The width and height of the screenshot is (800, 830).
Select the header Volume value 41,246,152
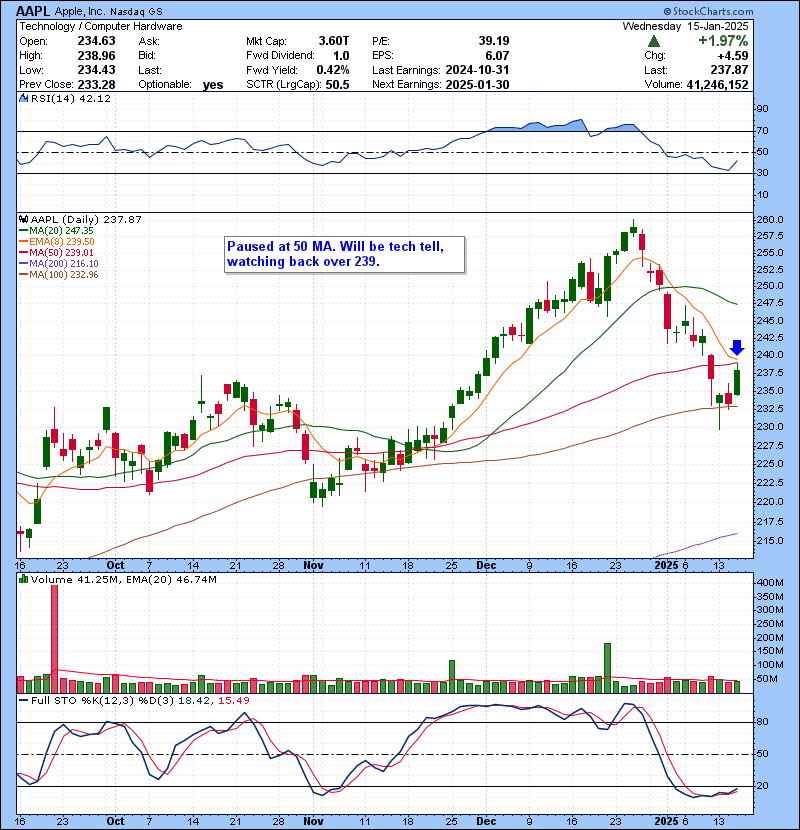tap(717, 85)
